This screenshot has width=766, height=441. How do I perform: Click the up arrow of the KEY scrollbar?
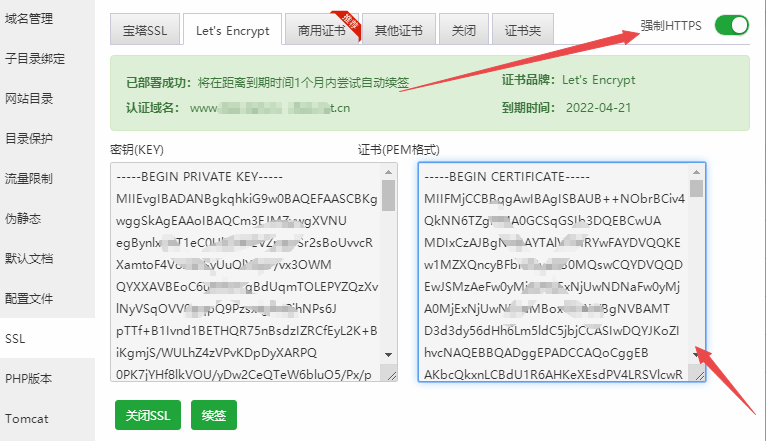(388, 172)
